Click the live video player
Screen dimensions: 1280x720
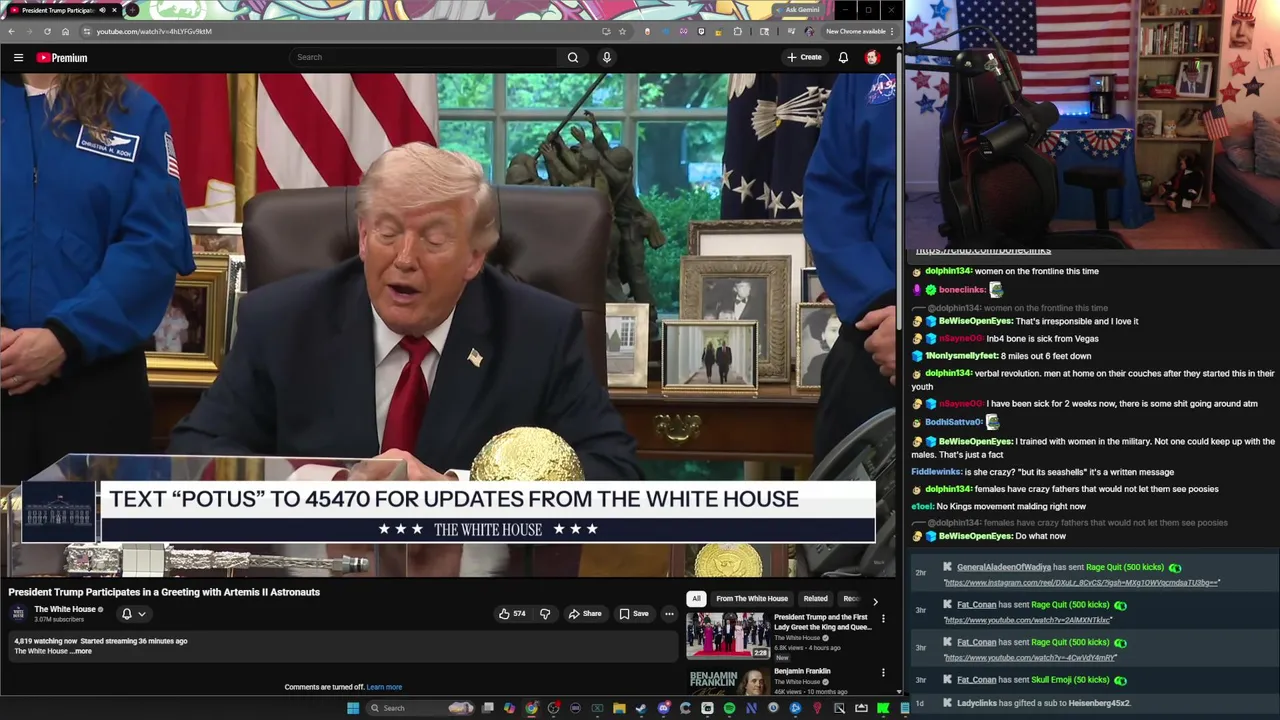448,325
